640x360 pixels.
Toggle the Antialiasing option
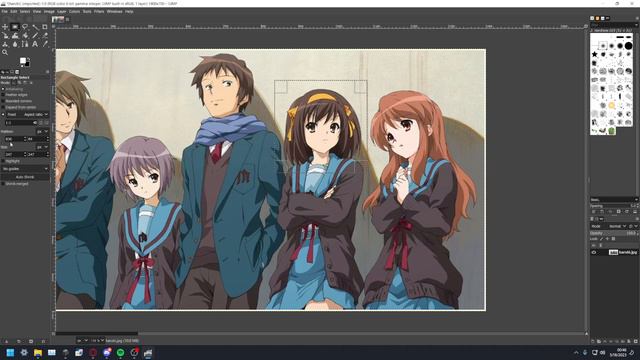pyautogui.click(x=3, y=89)
